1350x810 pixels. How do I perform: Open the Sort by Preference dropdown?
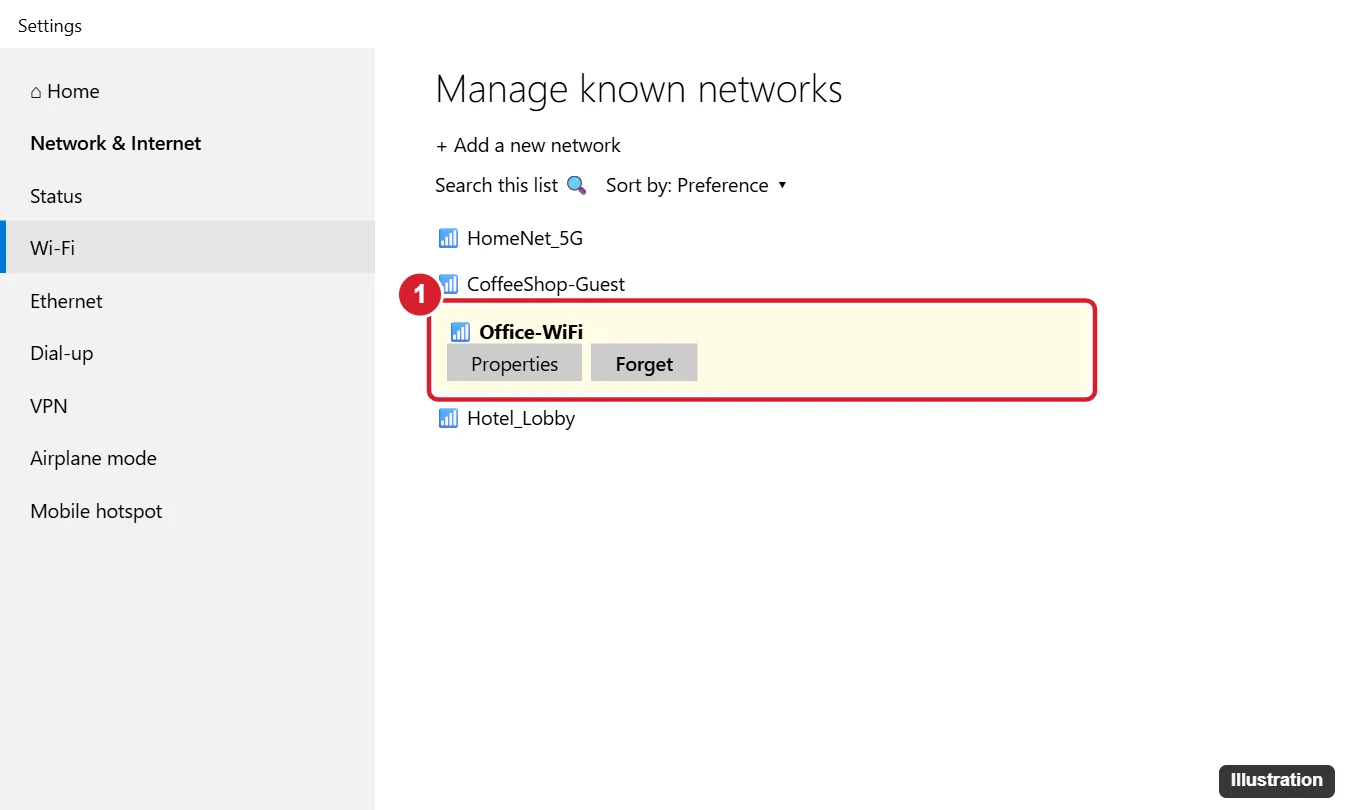tap(696, 185)
